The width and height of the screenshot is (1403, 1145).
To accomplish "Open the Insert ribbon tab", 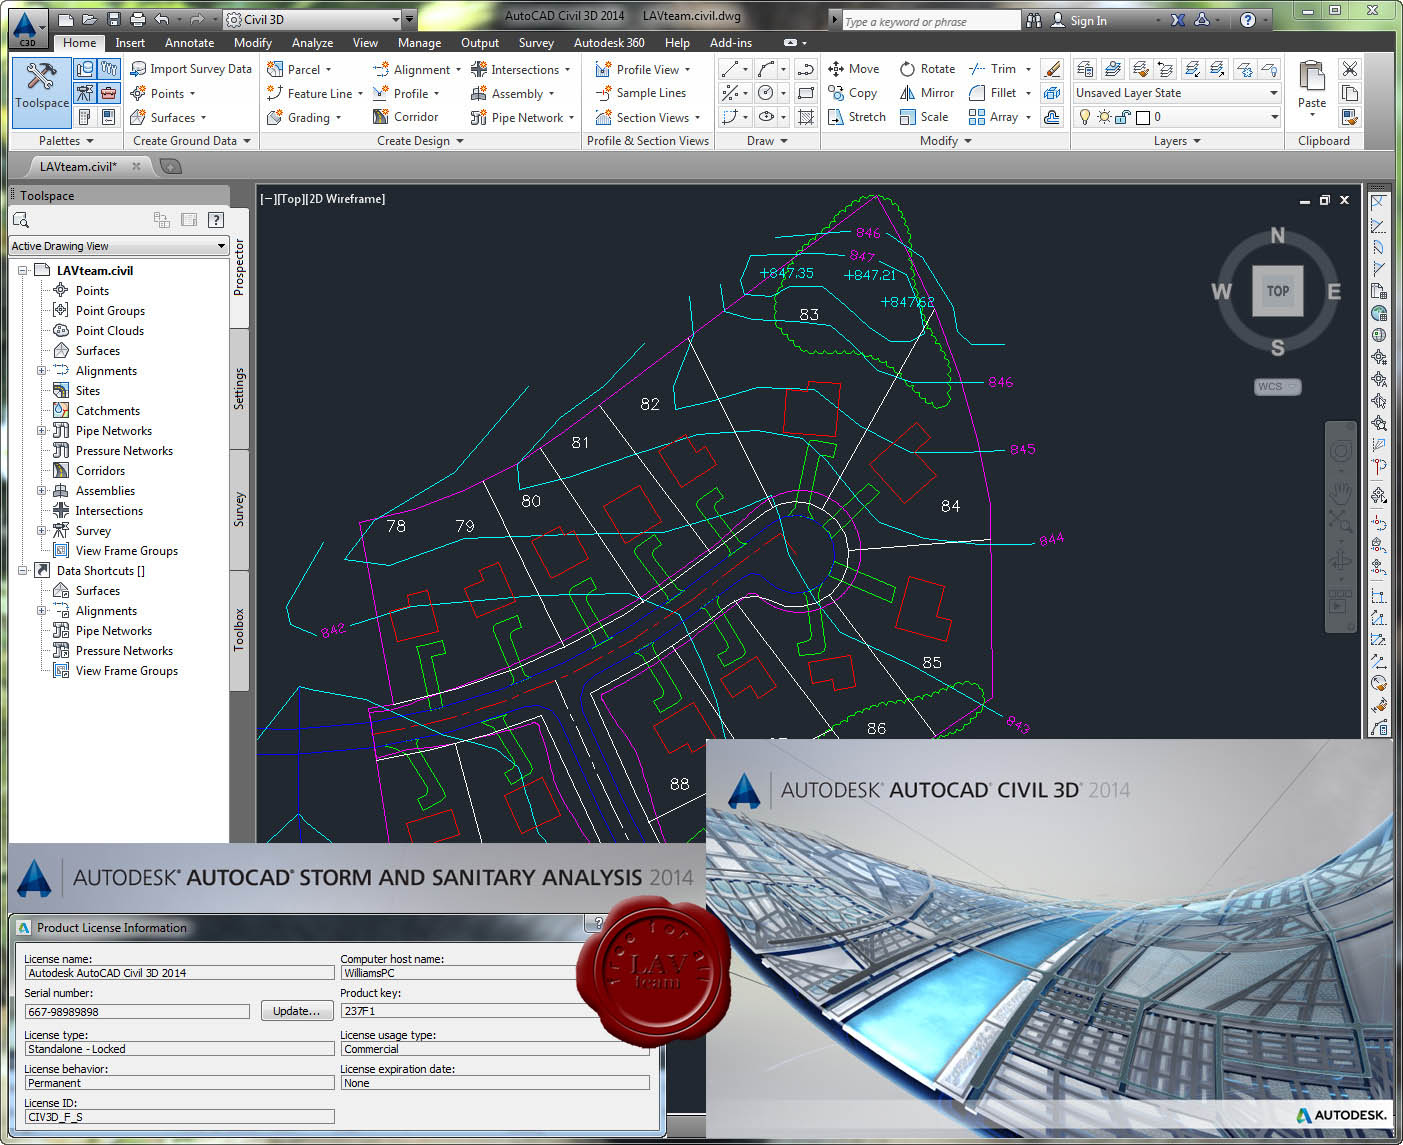I will point(130,43).
